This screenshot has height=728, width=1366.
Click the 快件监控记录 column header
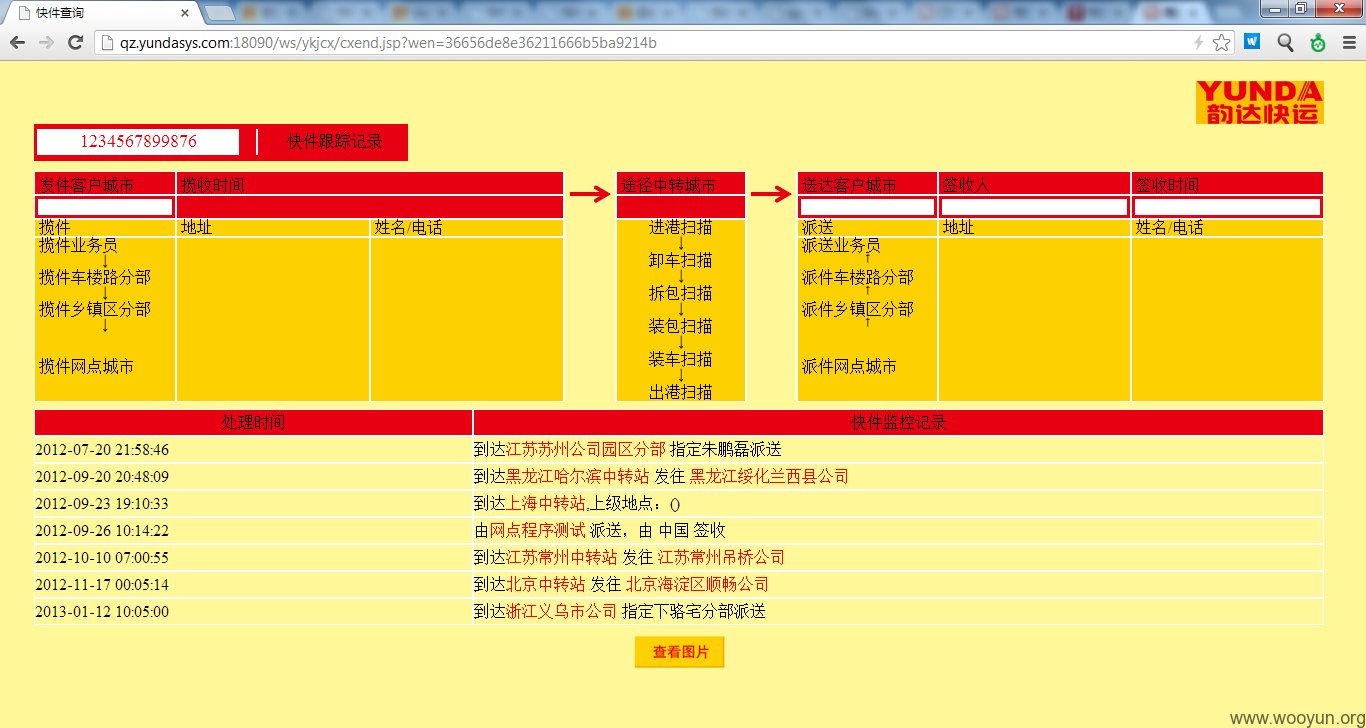click(x=898, y=422)
